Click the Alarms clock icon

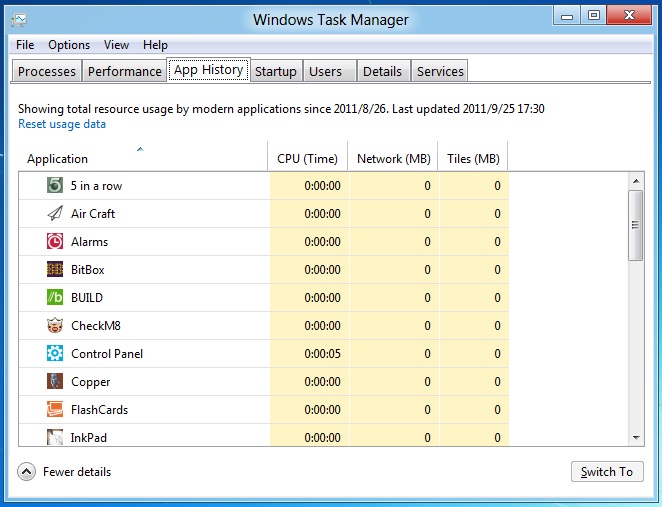coord(55,241)
